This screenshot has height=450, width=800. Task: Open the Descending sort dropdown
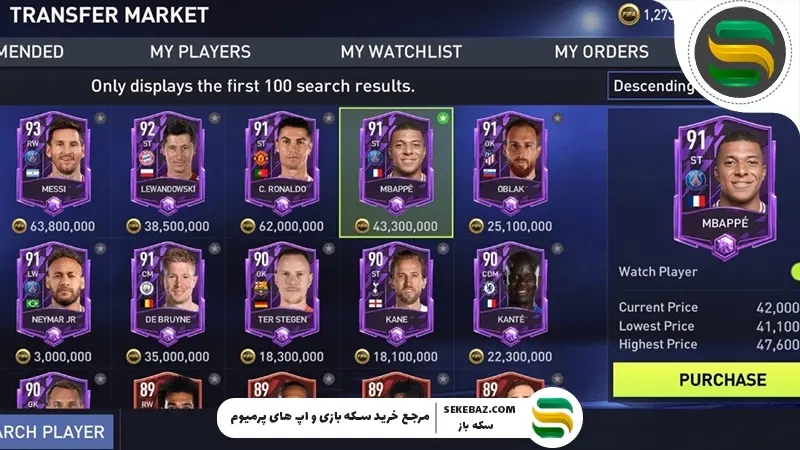pos(653,86)
